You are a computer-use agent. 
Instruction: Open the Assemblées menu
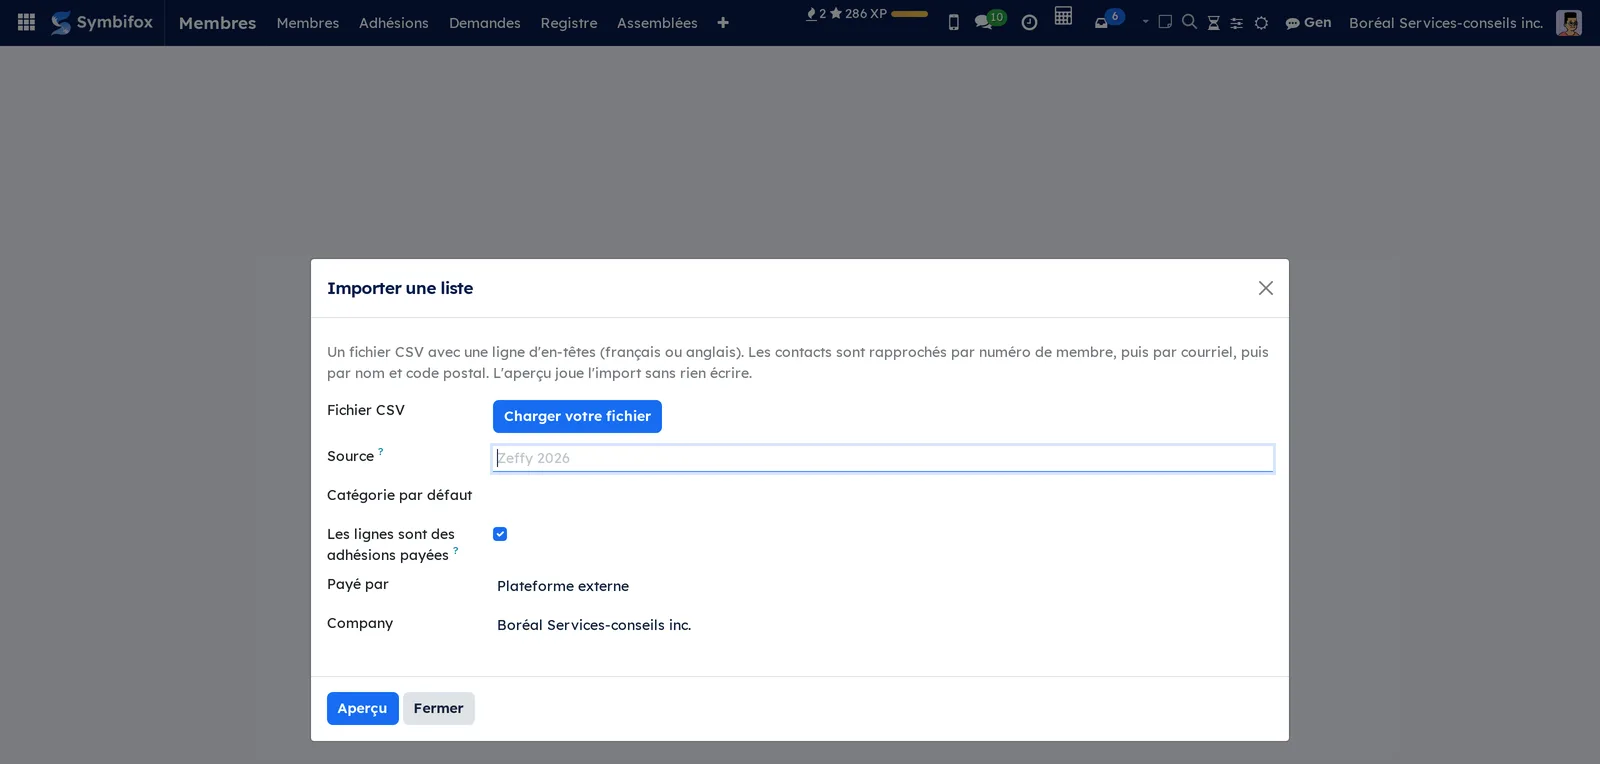point(657,23)
